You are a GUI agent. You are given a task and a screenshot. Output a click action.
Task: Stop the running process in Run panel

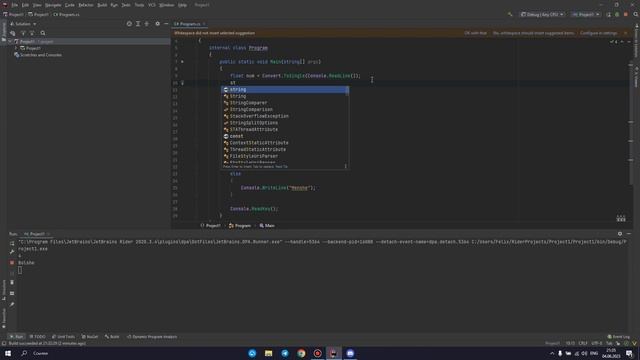click(x=12, y=262)
